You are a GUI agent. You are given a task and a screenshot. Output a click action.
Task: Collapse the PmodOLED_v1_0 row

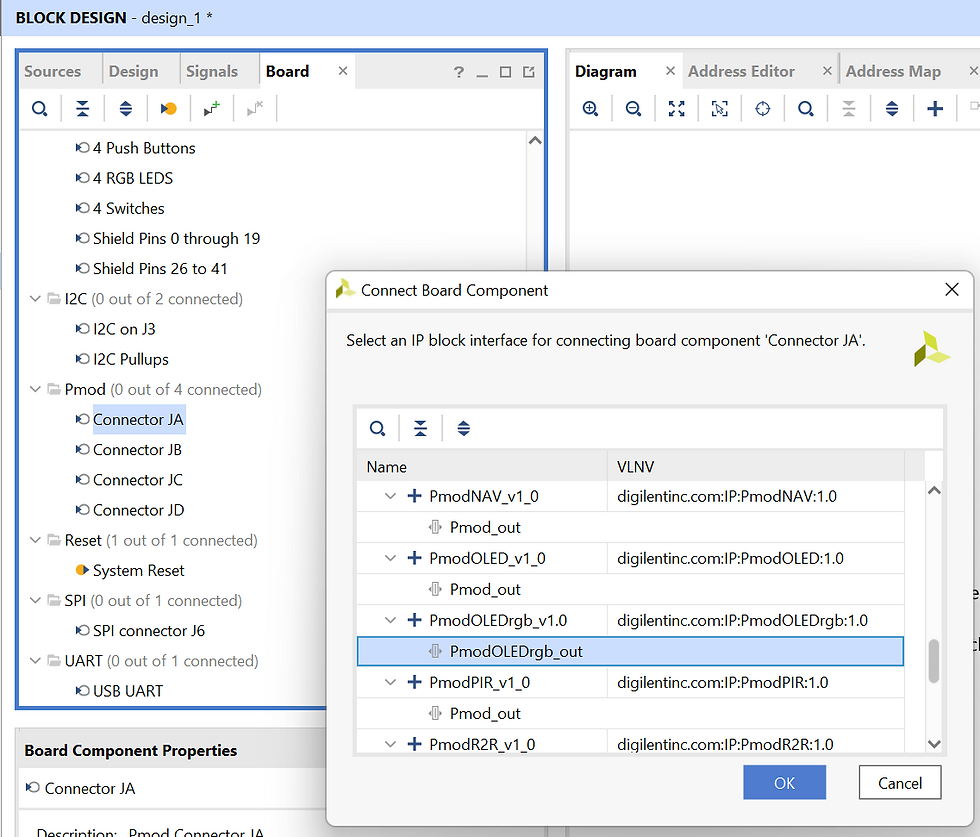point(391,558)
